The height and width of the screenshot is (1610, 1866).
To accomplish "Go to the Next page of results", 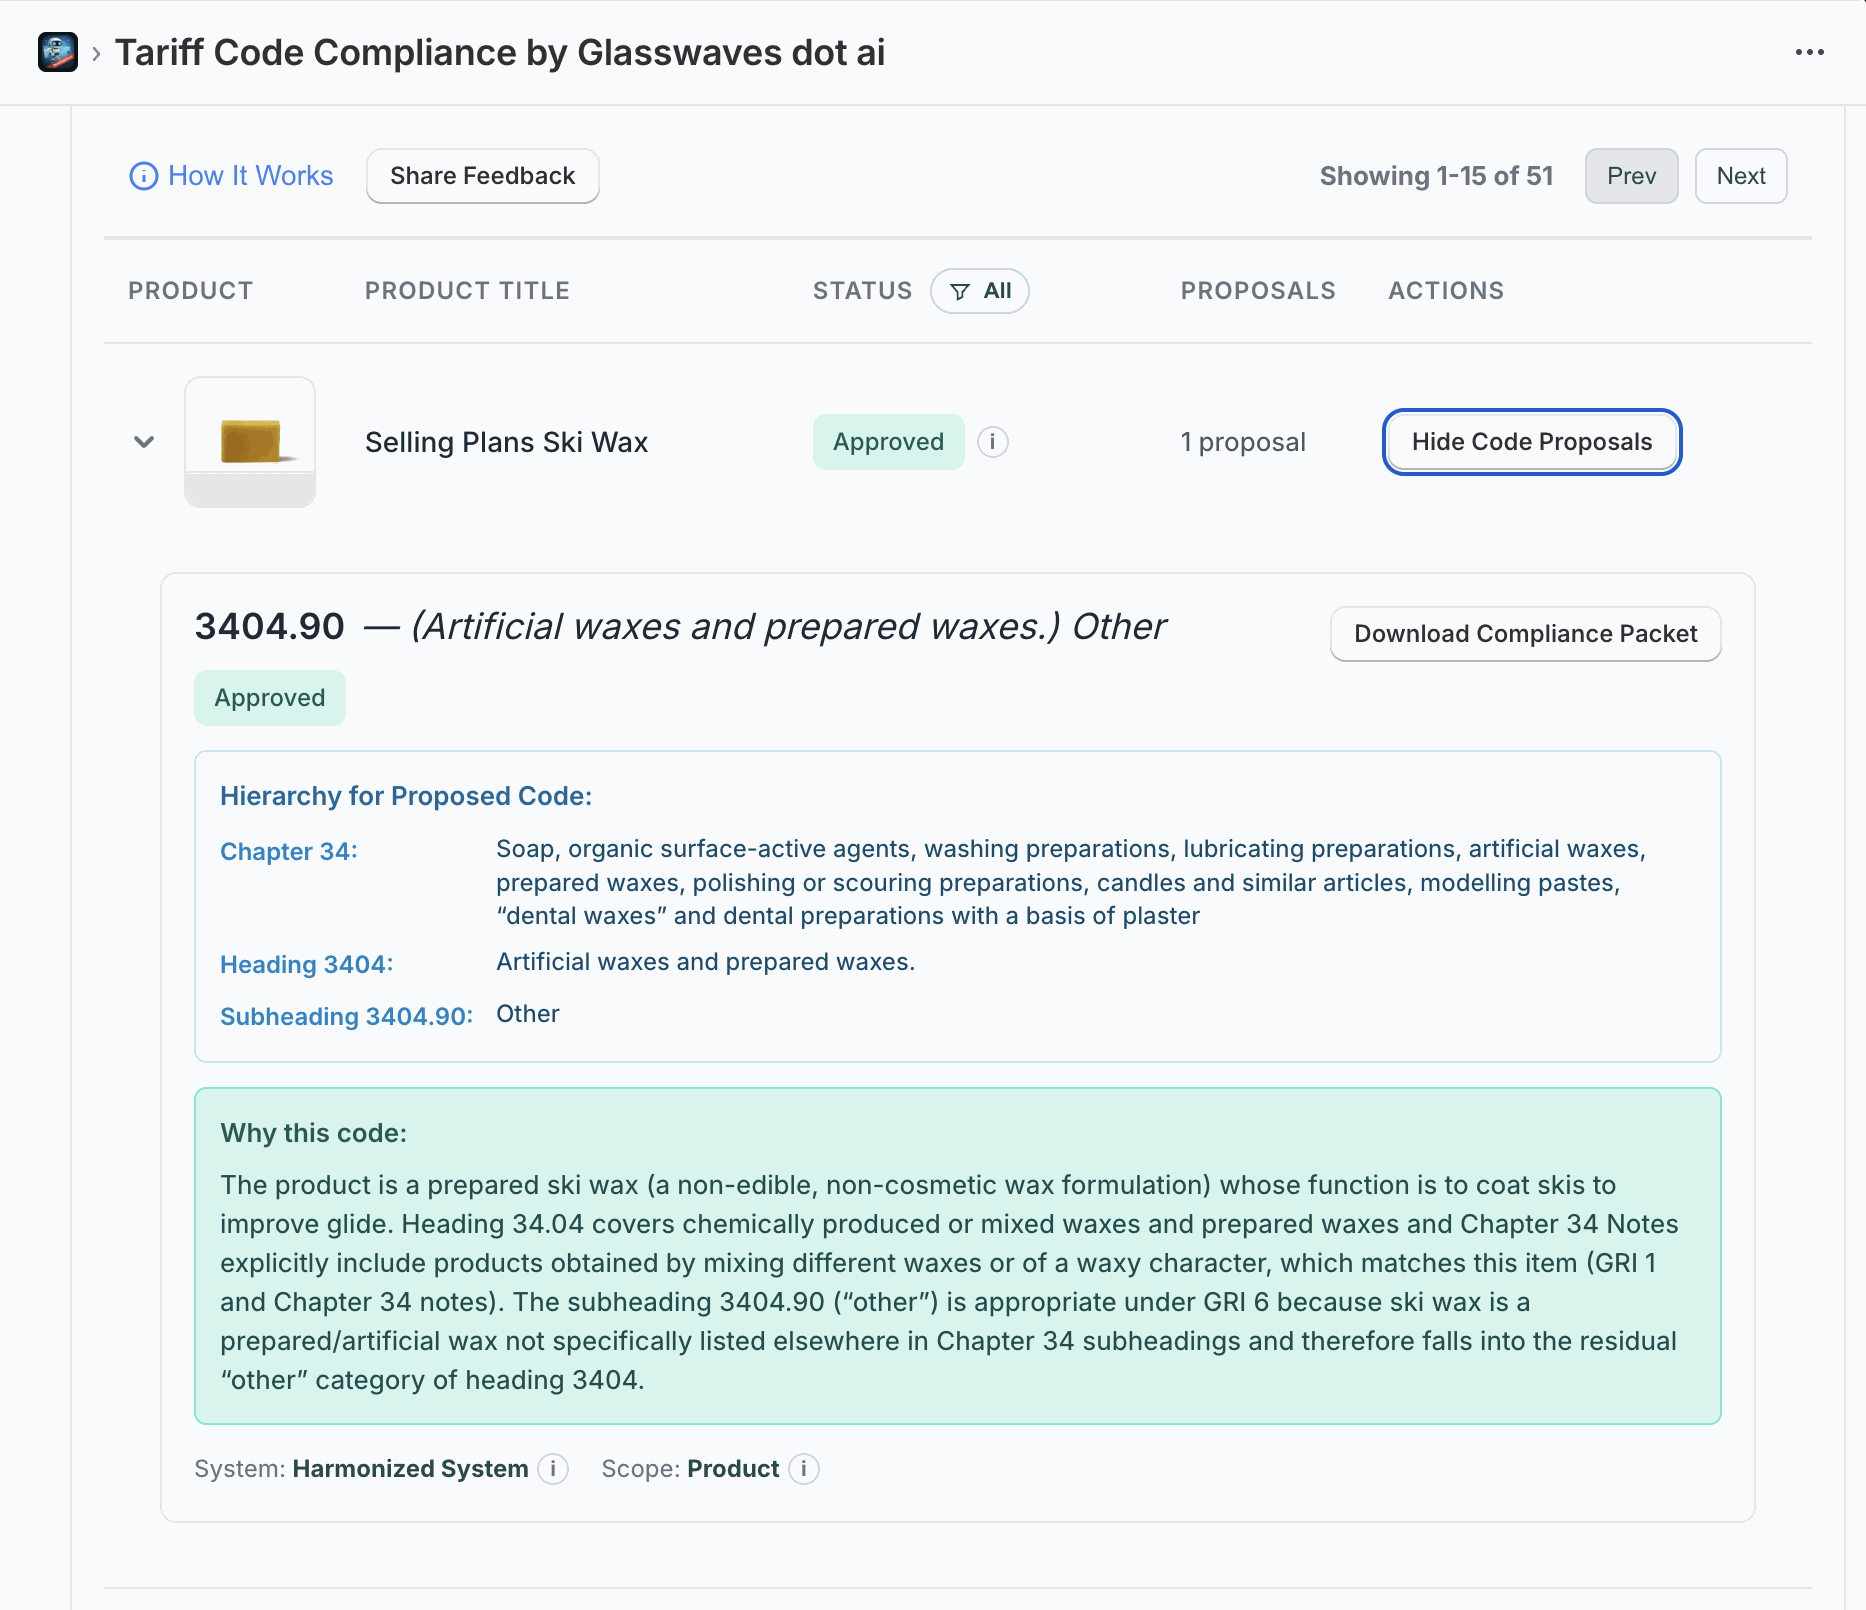I will coord(1740,176).
